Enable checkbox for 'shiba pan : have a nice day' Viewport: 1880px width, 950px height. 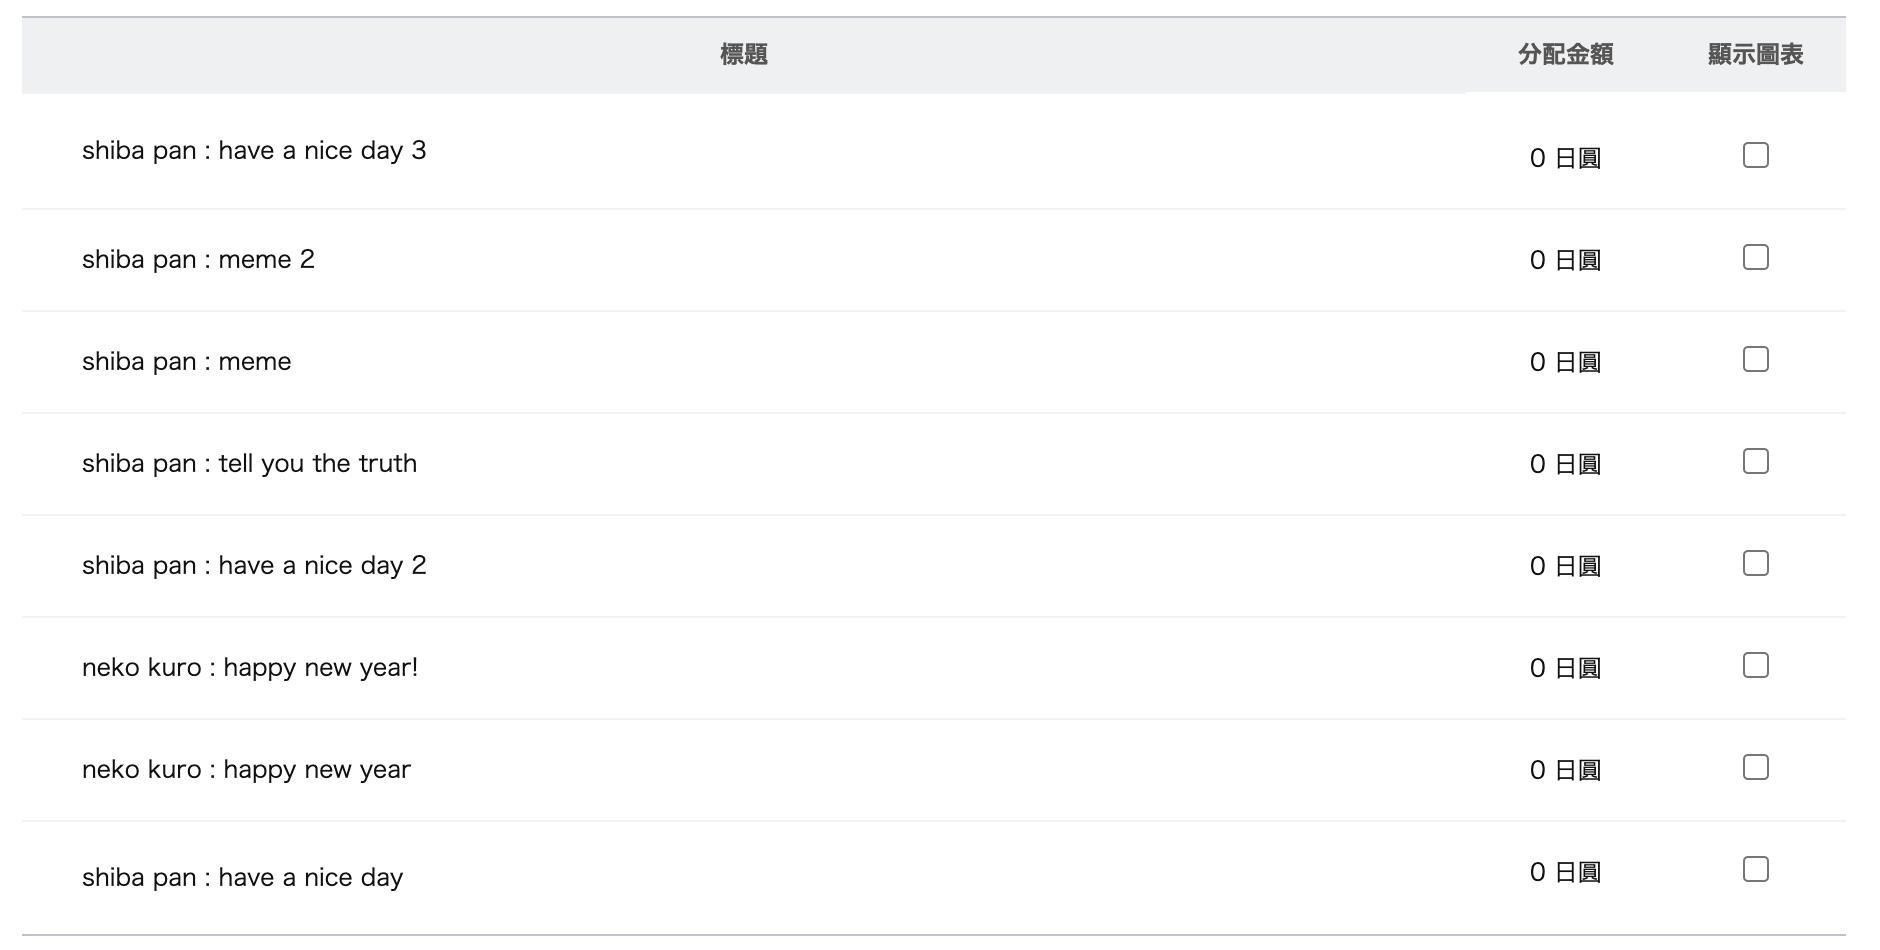(x=1755, y=869)
